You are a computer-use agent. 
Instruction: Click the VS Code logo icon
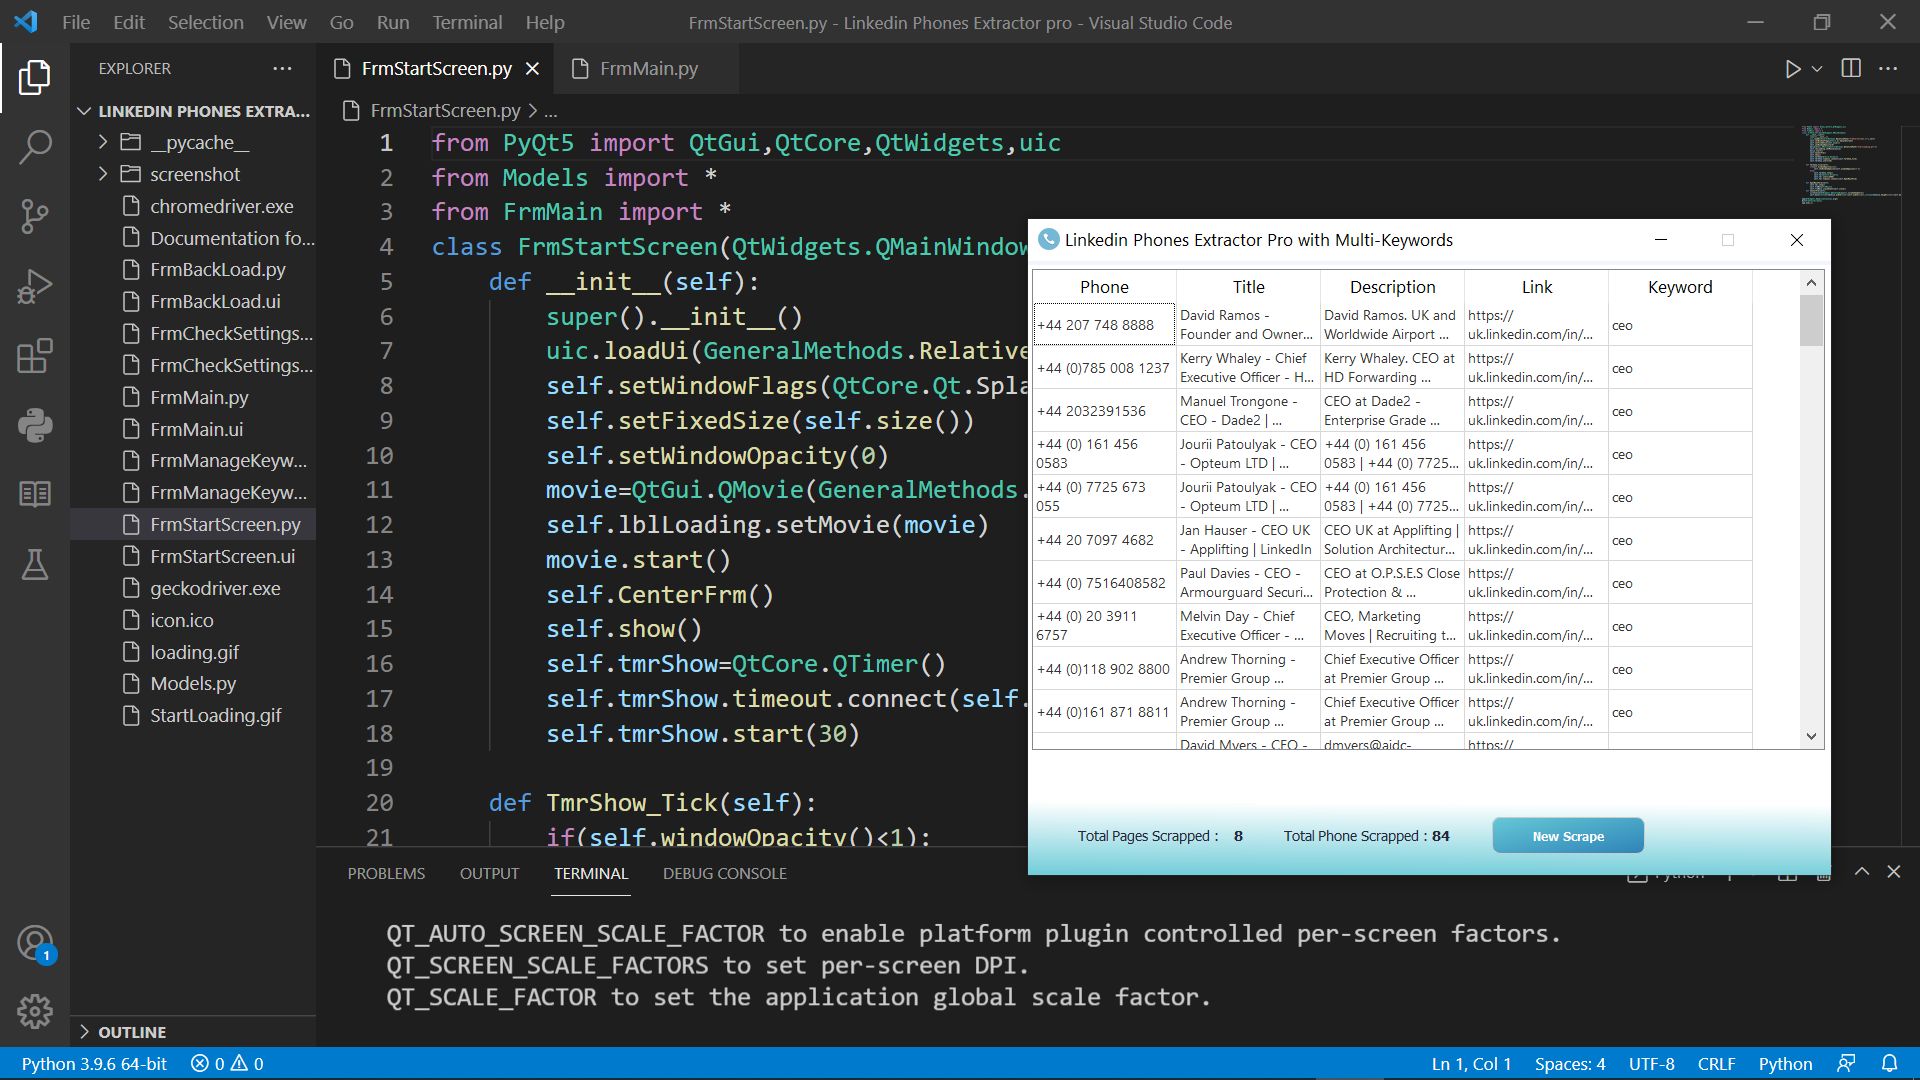coord(26,22)
